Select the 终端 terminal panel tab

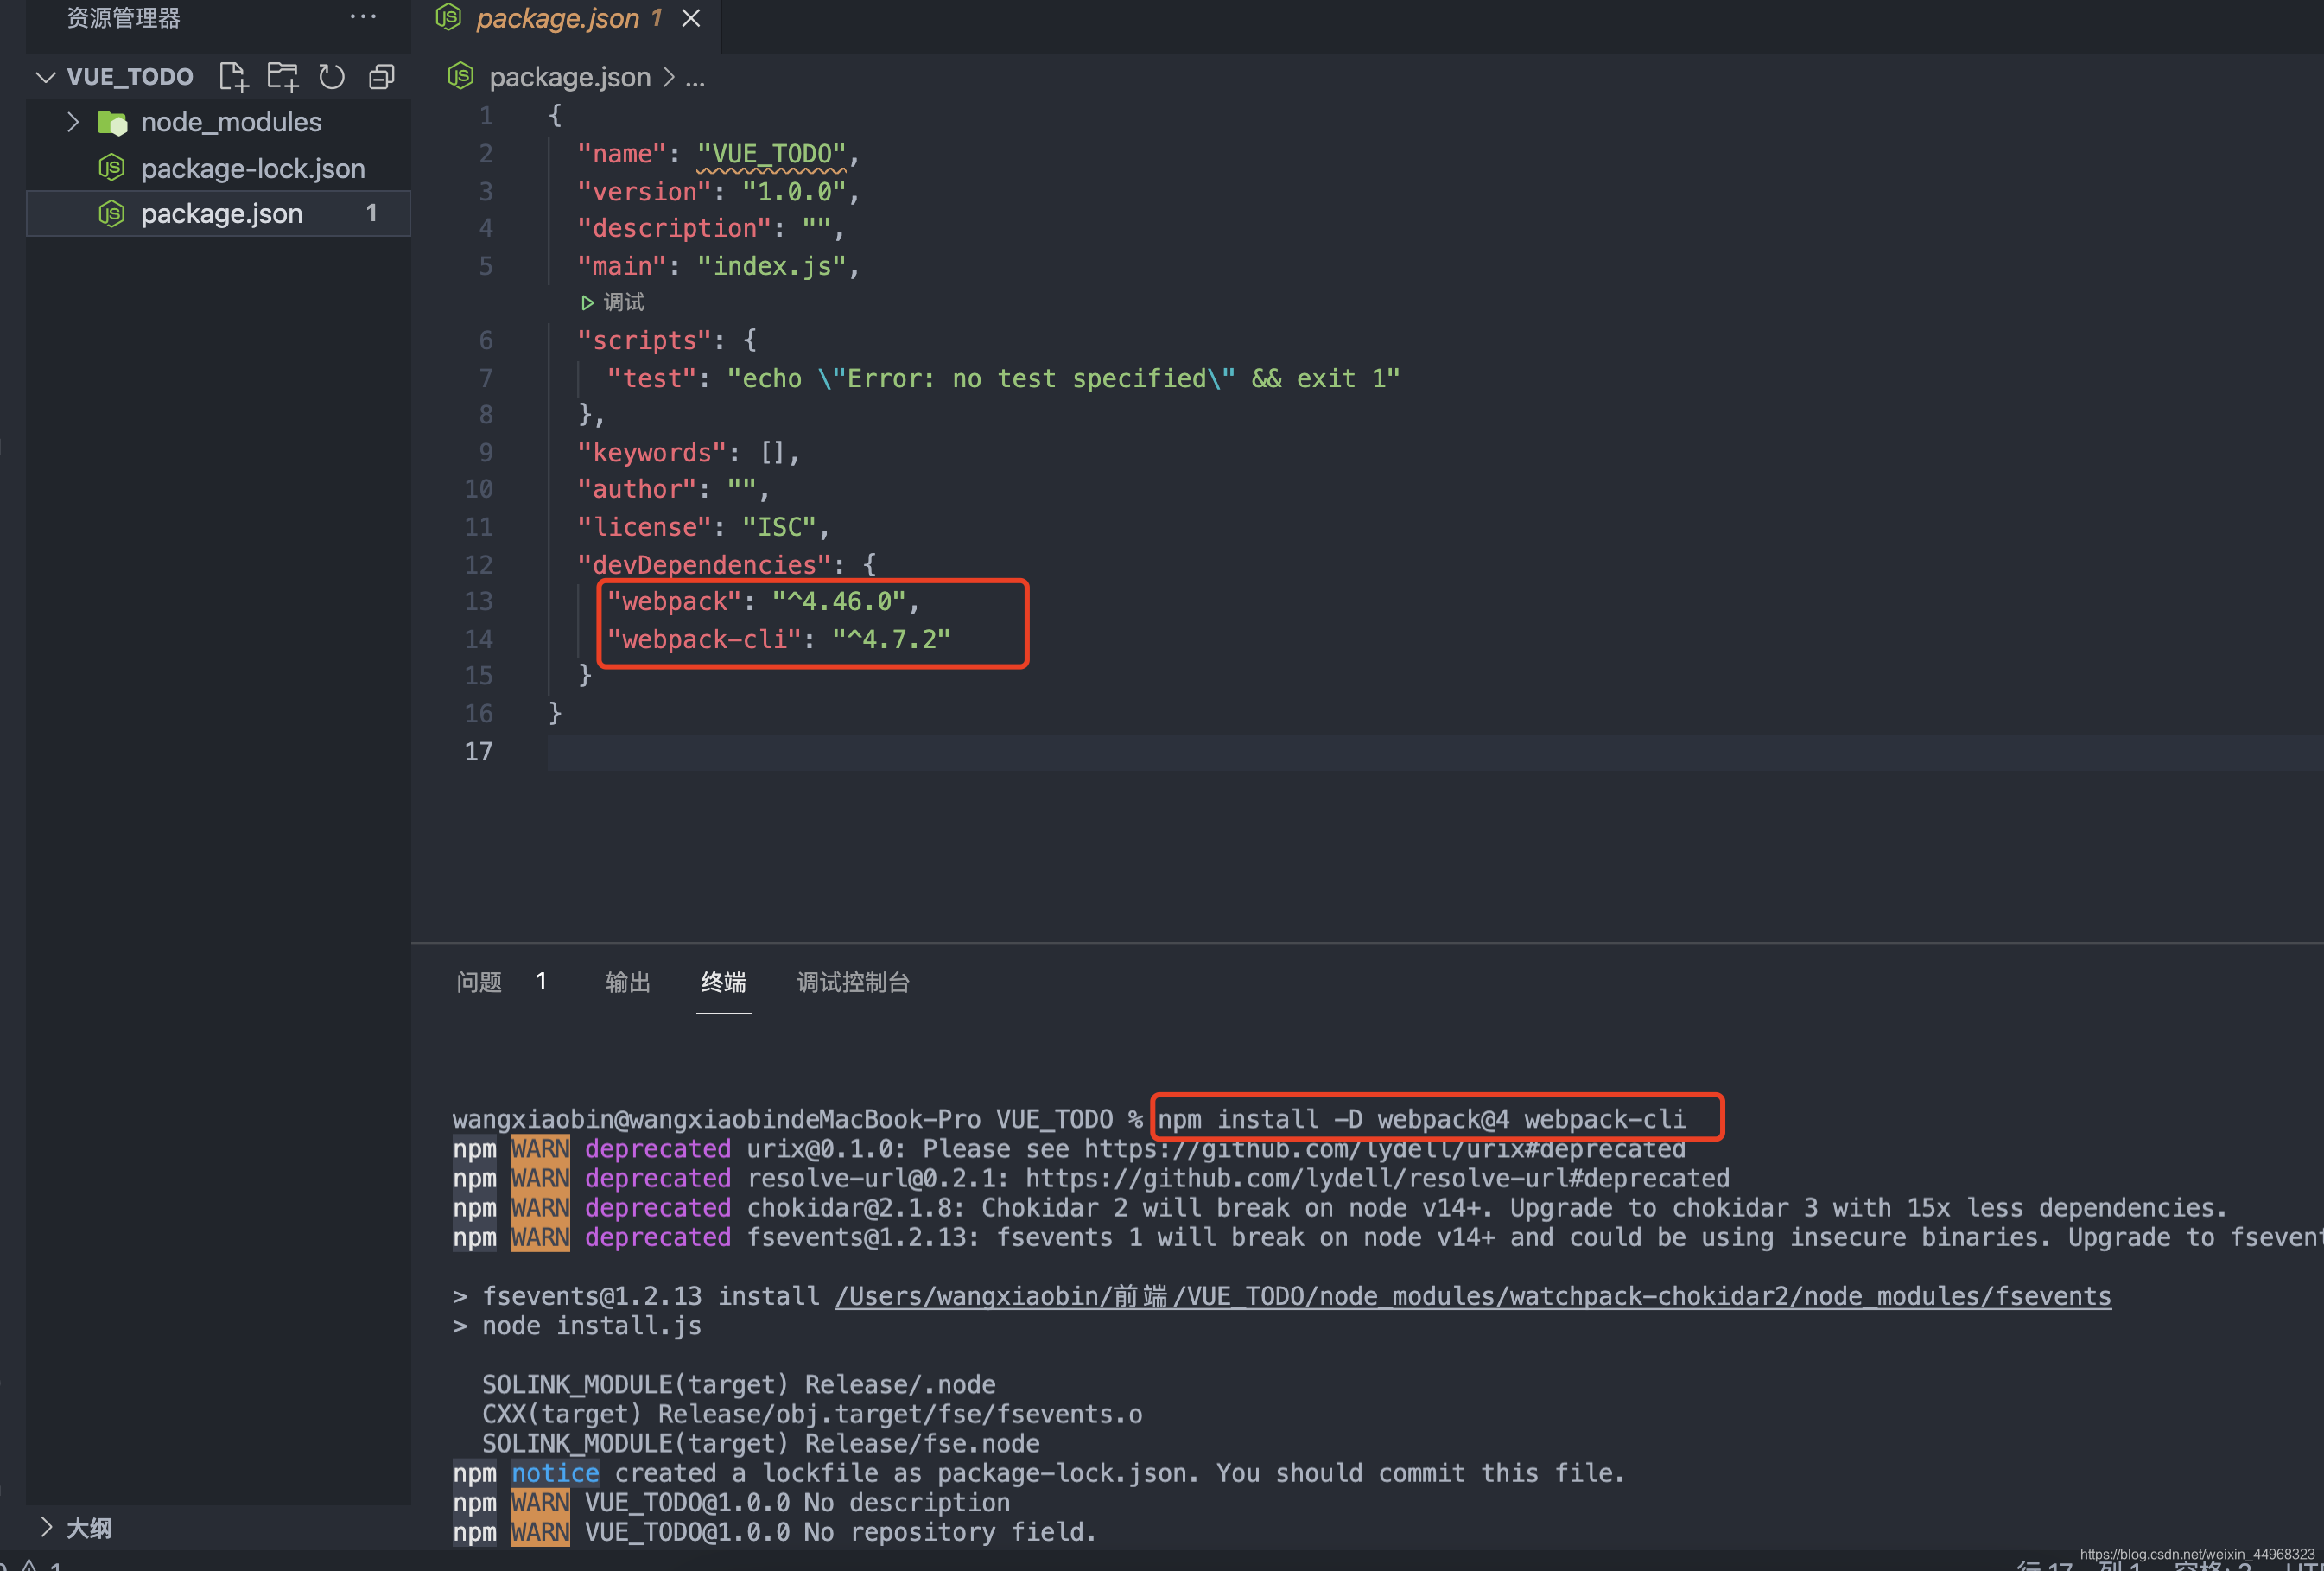[x=723, y=982]
